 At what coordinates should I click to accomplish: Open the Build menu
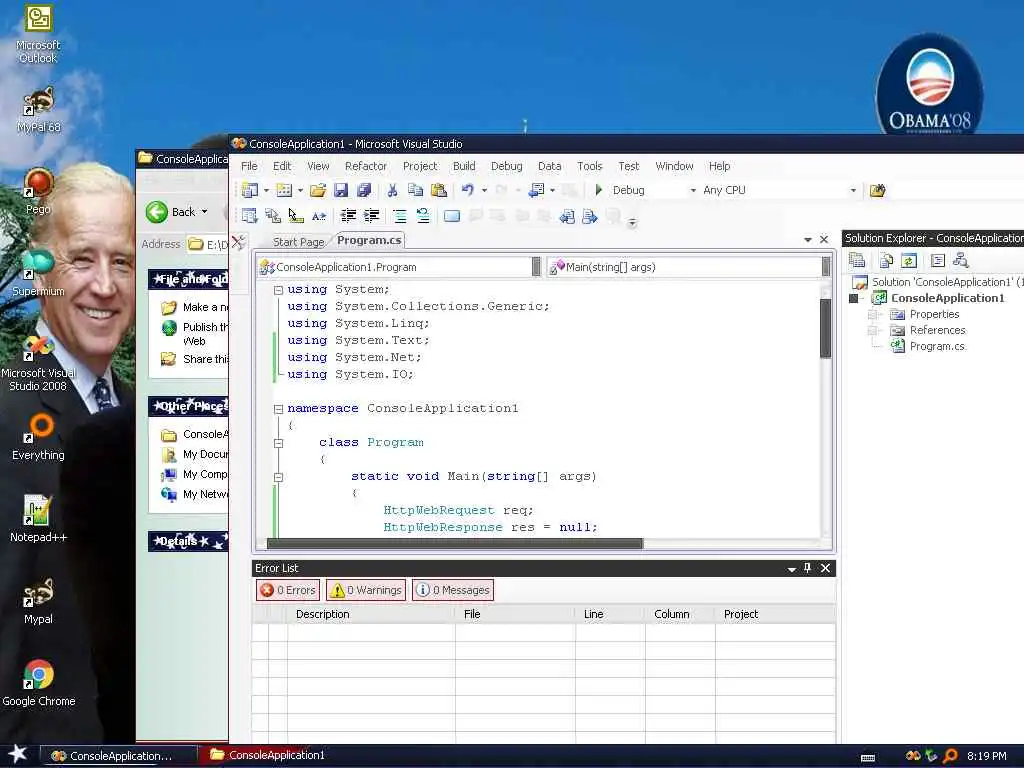pos(464,166)
